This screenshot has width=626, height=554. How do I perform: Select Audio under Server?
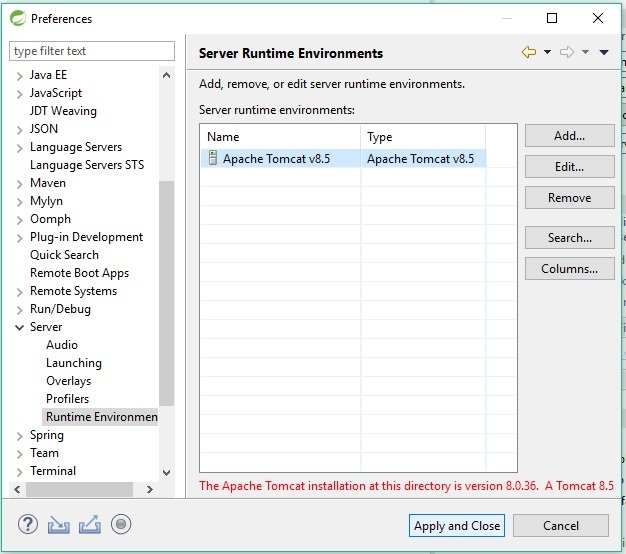click(x=62, y=344)
